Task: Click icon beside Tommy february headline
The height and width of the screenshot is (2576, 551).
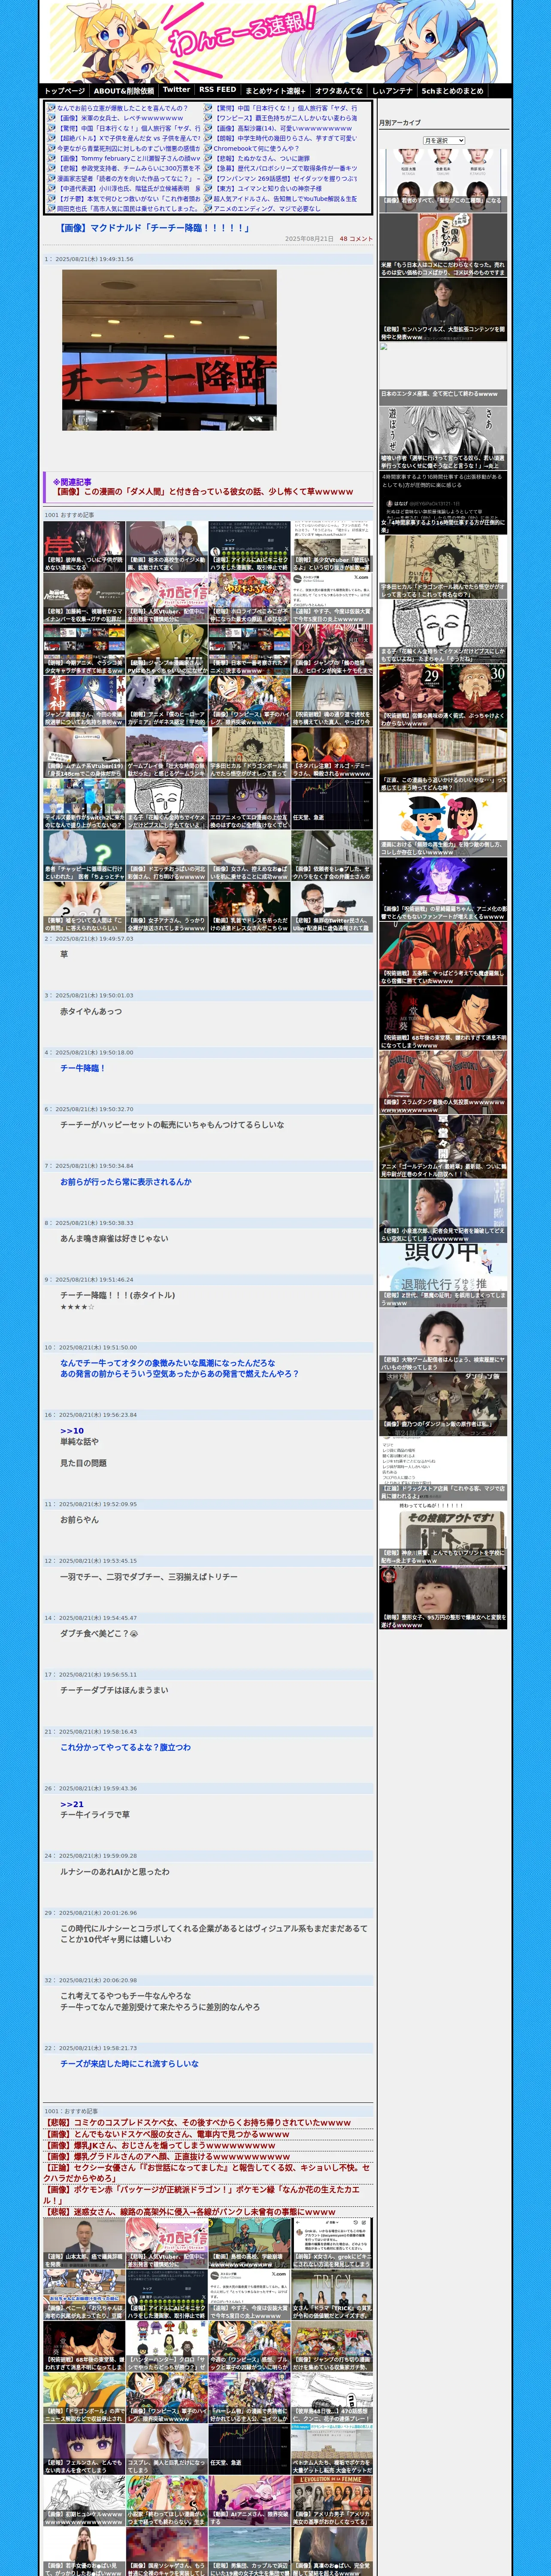Action: click(52, 158)
